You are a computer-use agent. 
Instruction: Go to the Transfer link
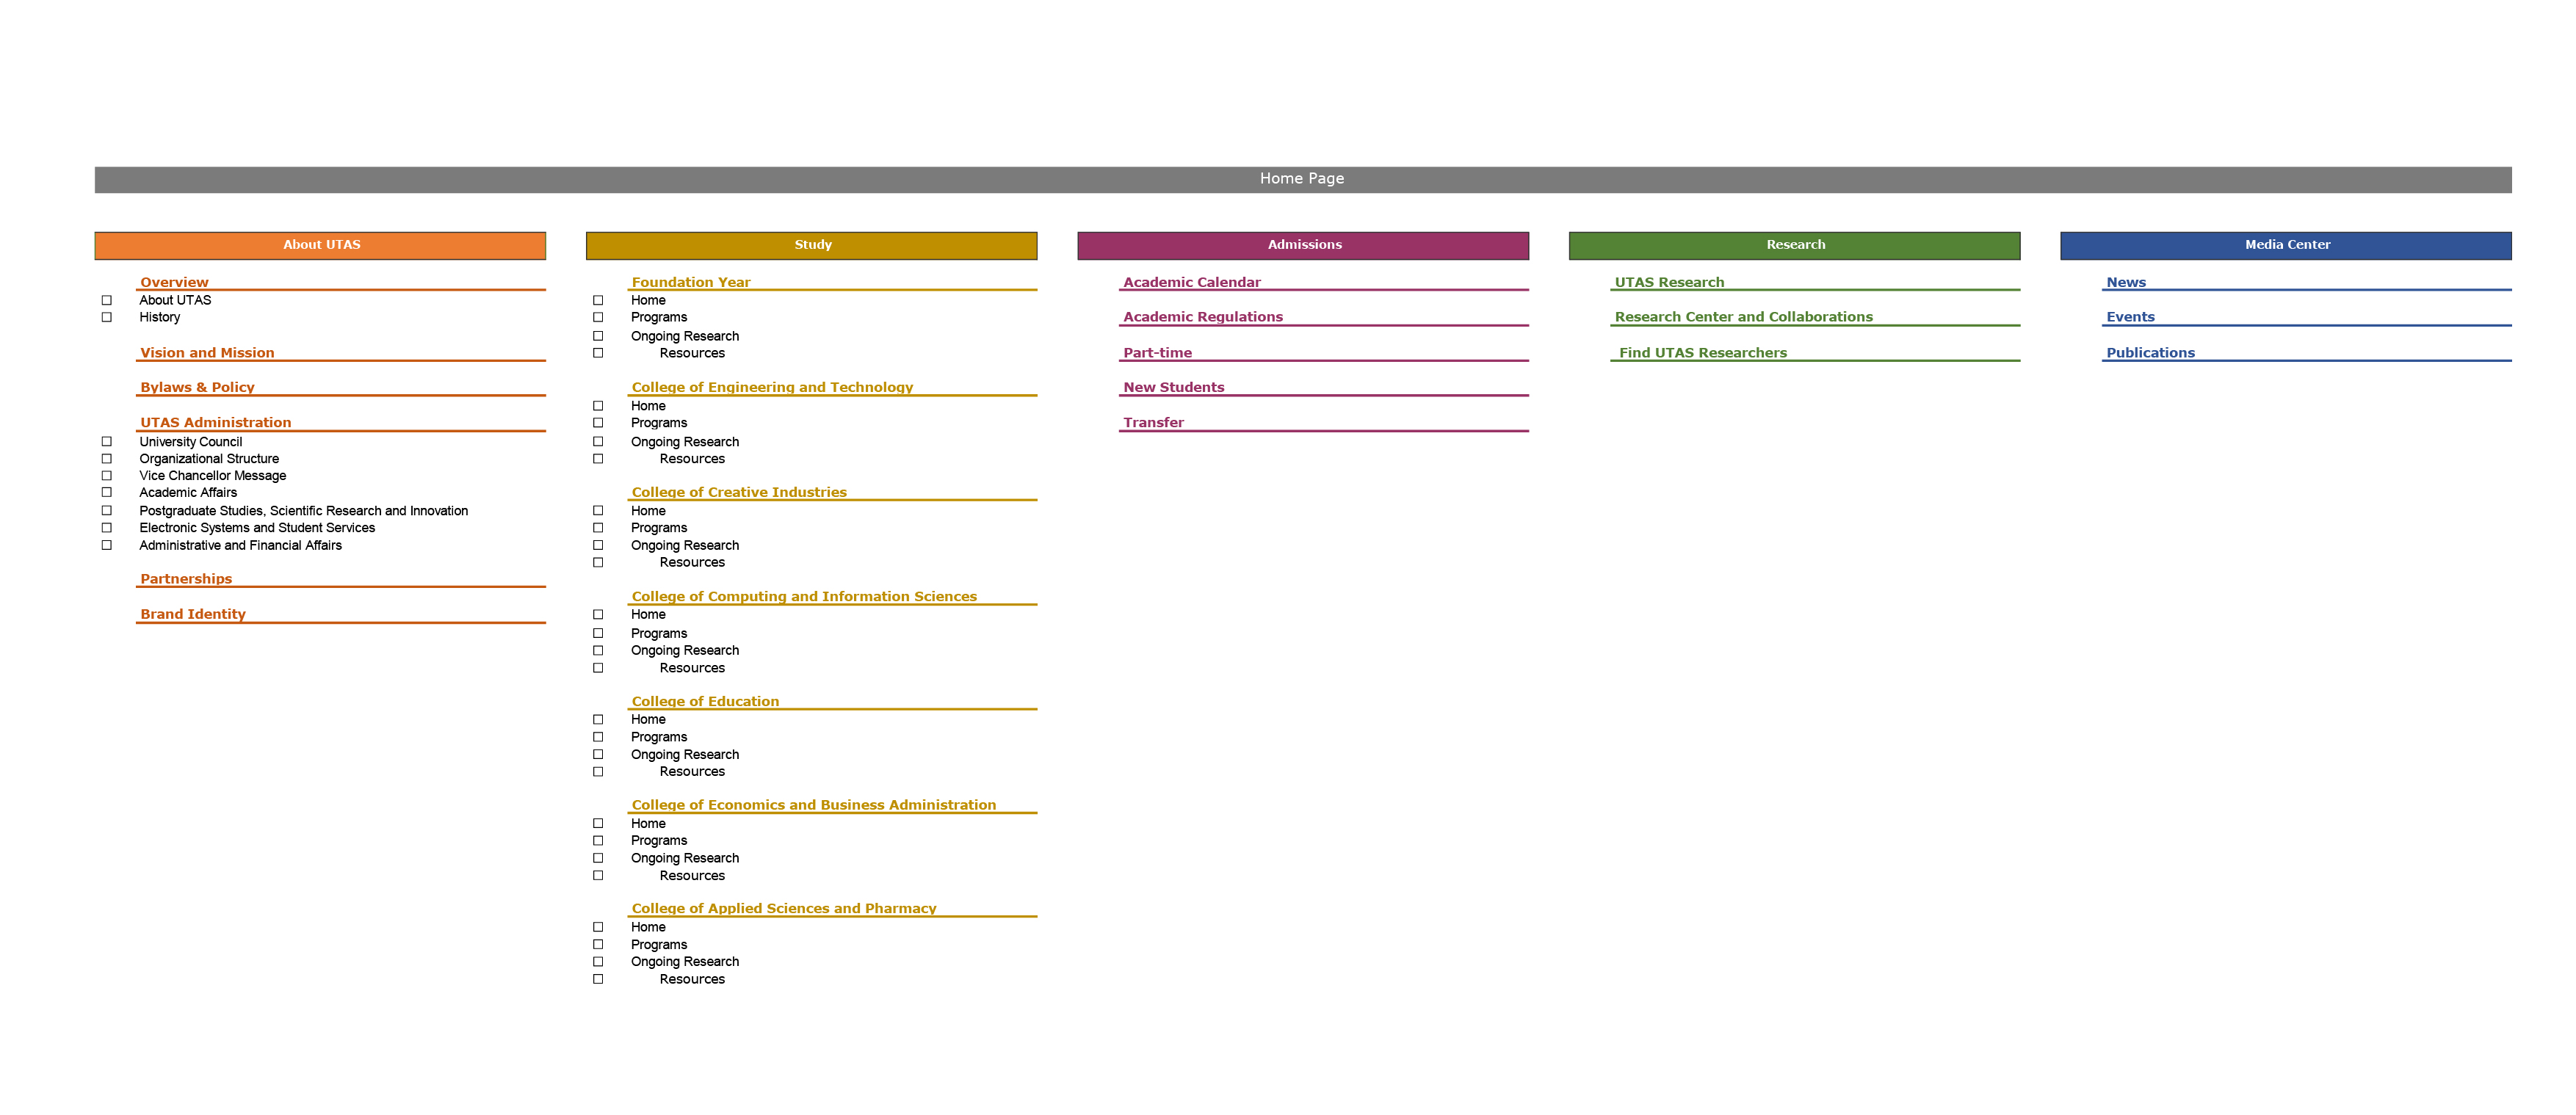click(x=1153, y=423)
